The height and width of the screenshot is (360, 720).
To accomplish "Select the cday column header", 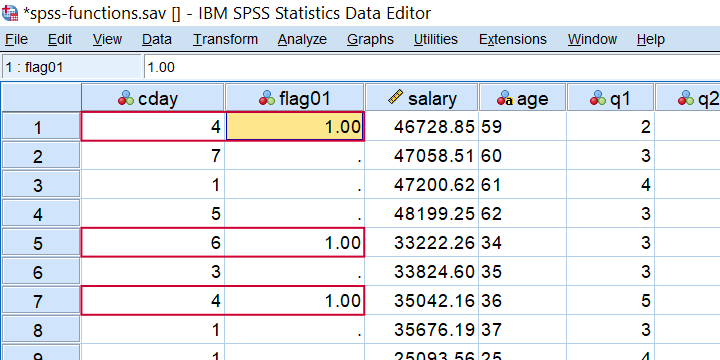I will coord(152,97).
